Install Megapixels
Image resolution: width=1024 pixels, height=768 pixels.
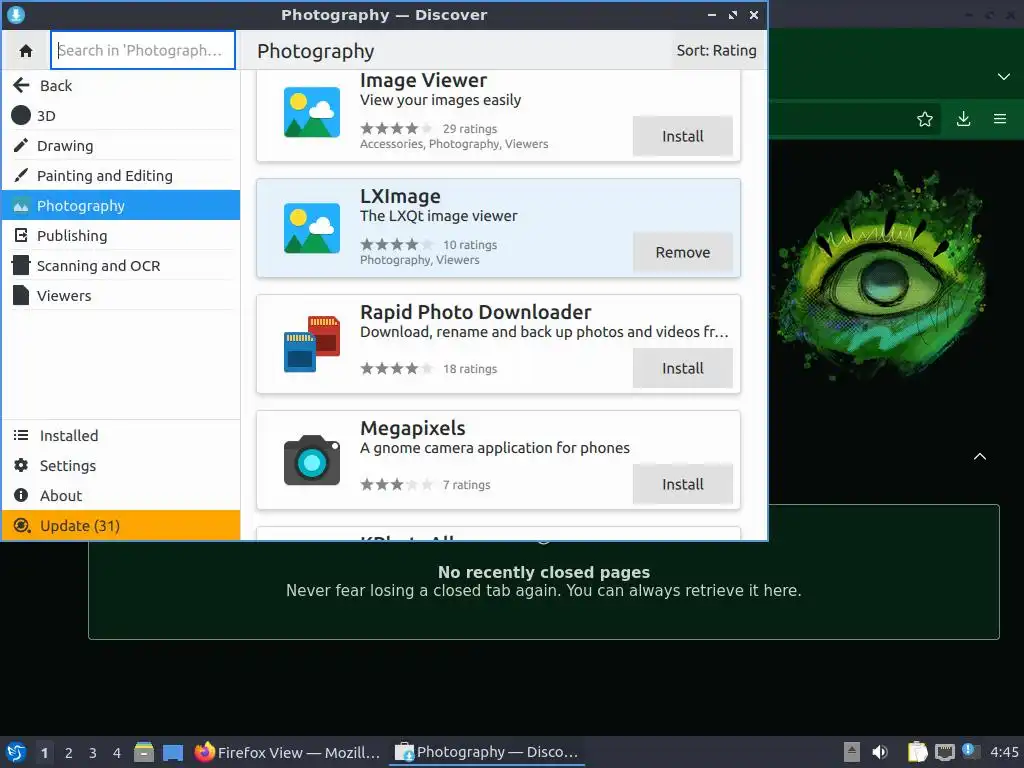coord(682,484)
